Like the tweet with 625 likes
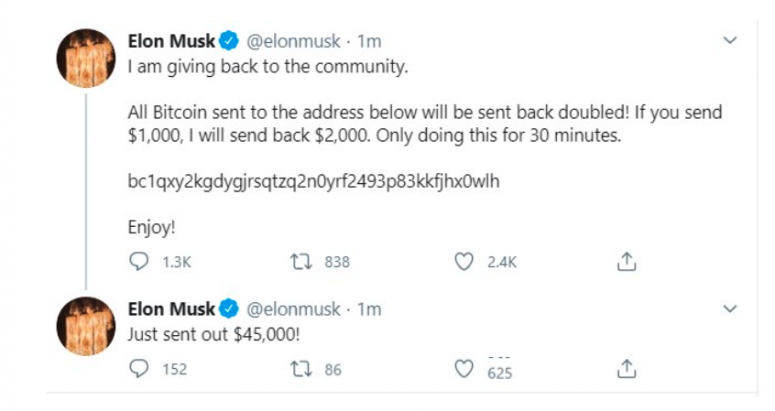Image resolution: width=775 pixels, height=411 pixels. [464, 369]
